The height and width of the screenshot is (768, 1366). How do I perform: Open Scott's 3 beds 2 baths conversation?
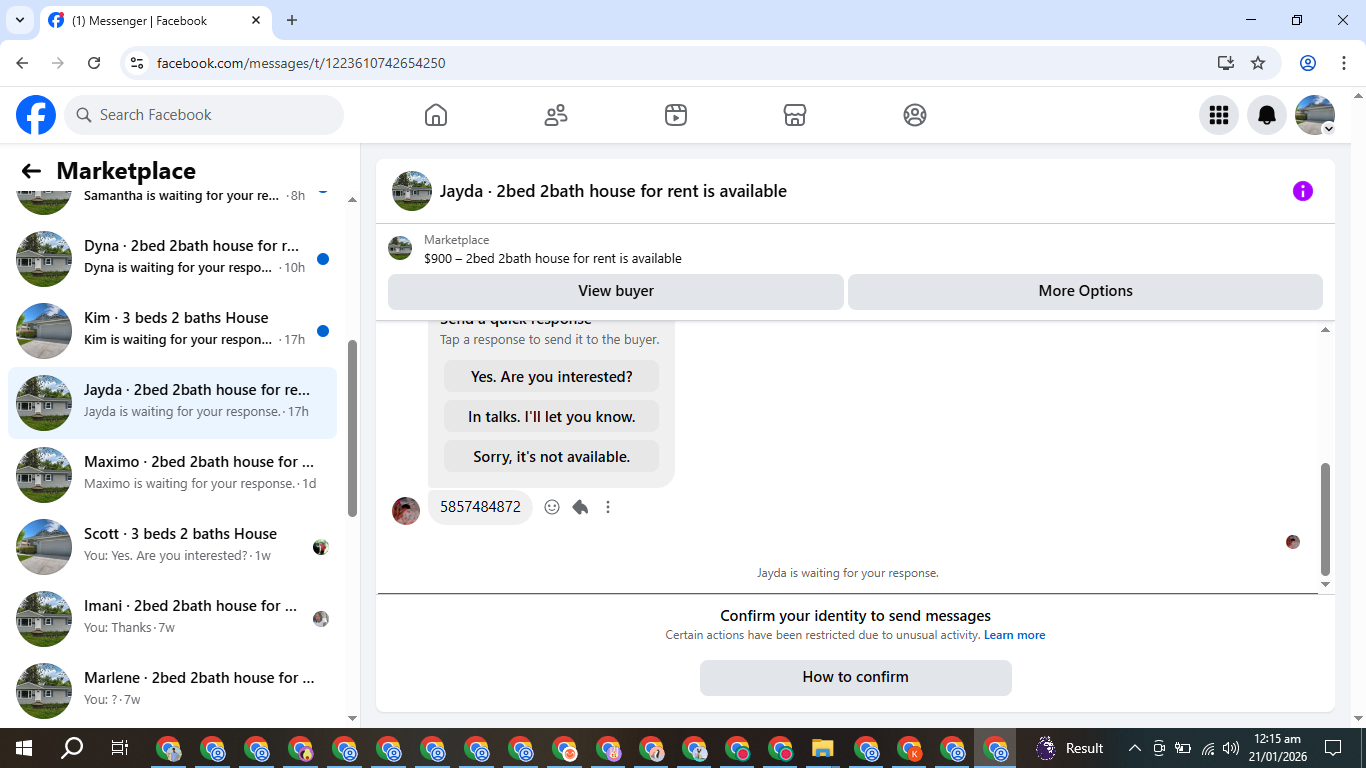tap(172, 547)
